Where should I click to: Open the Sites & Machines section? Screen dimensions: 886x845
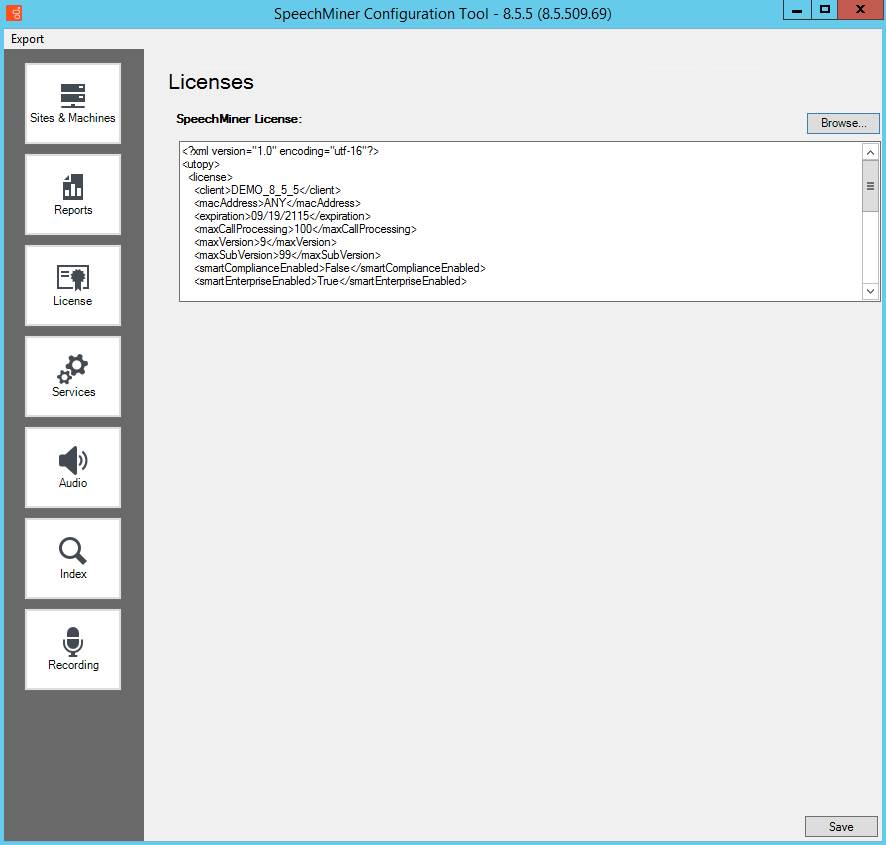click(x=73, y=104)
